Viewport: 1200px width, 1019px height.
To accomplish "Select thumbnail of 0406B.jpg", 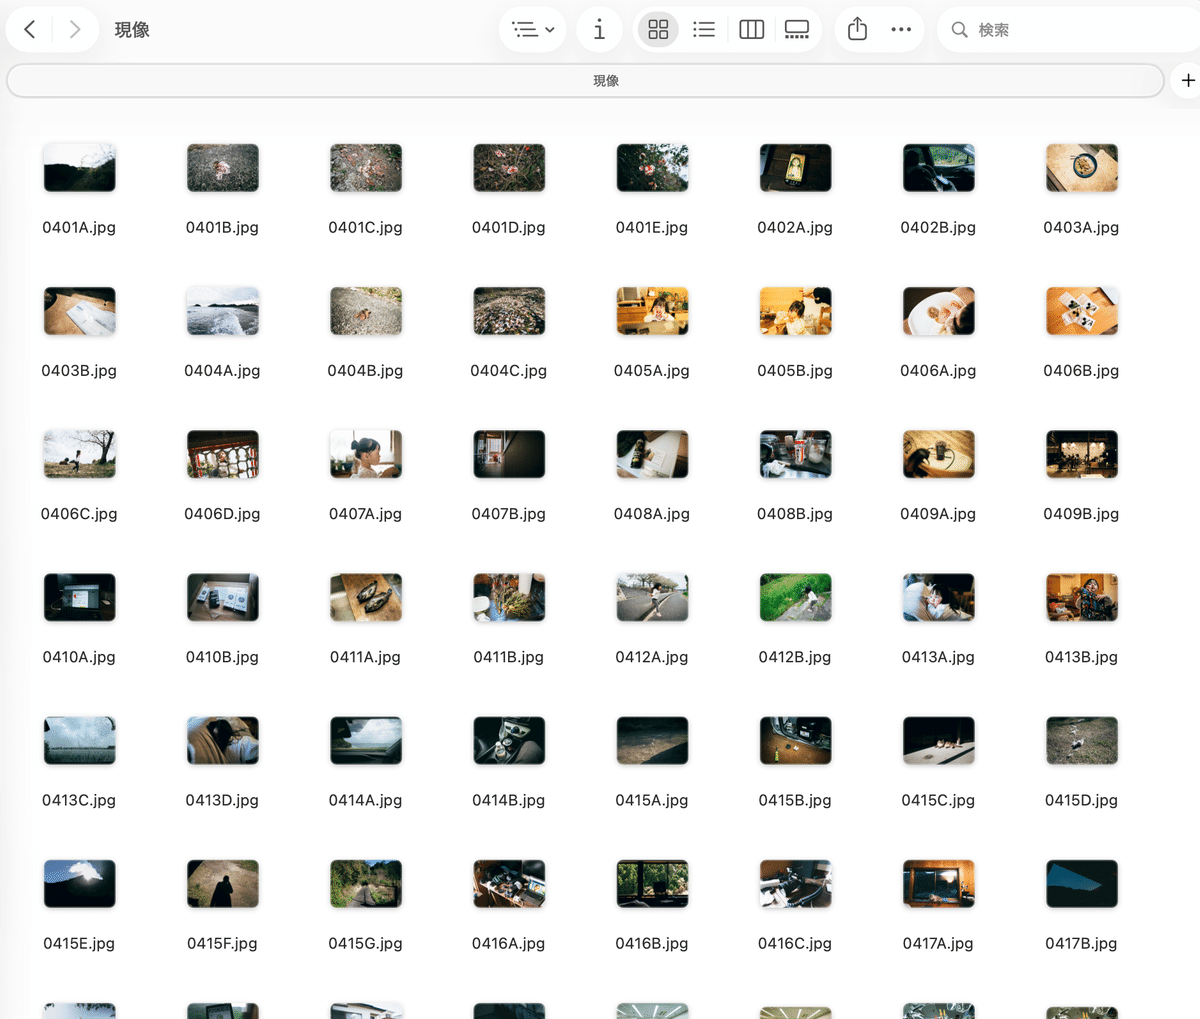I will (1081, 311).
